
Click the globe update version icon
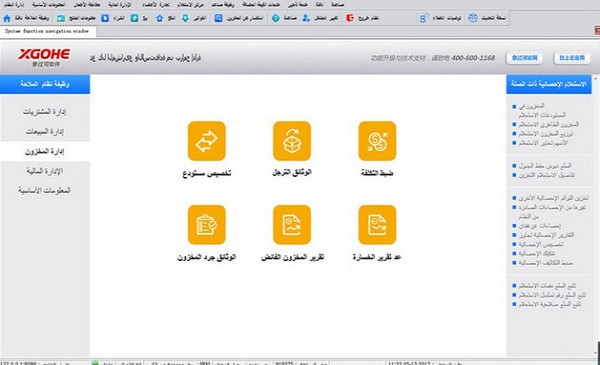point(473,18)
